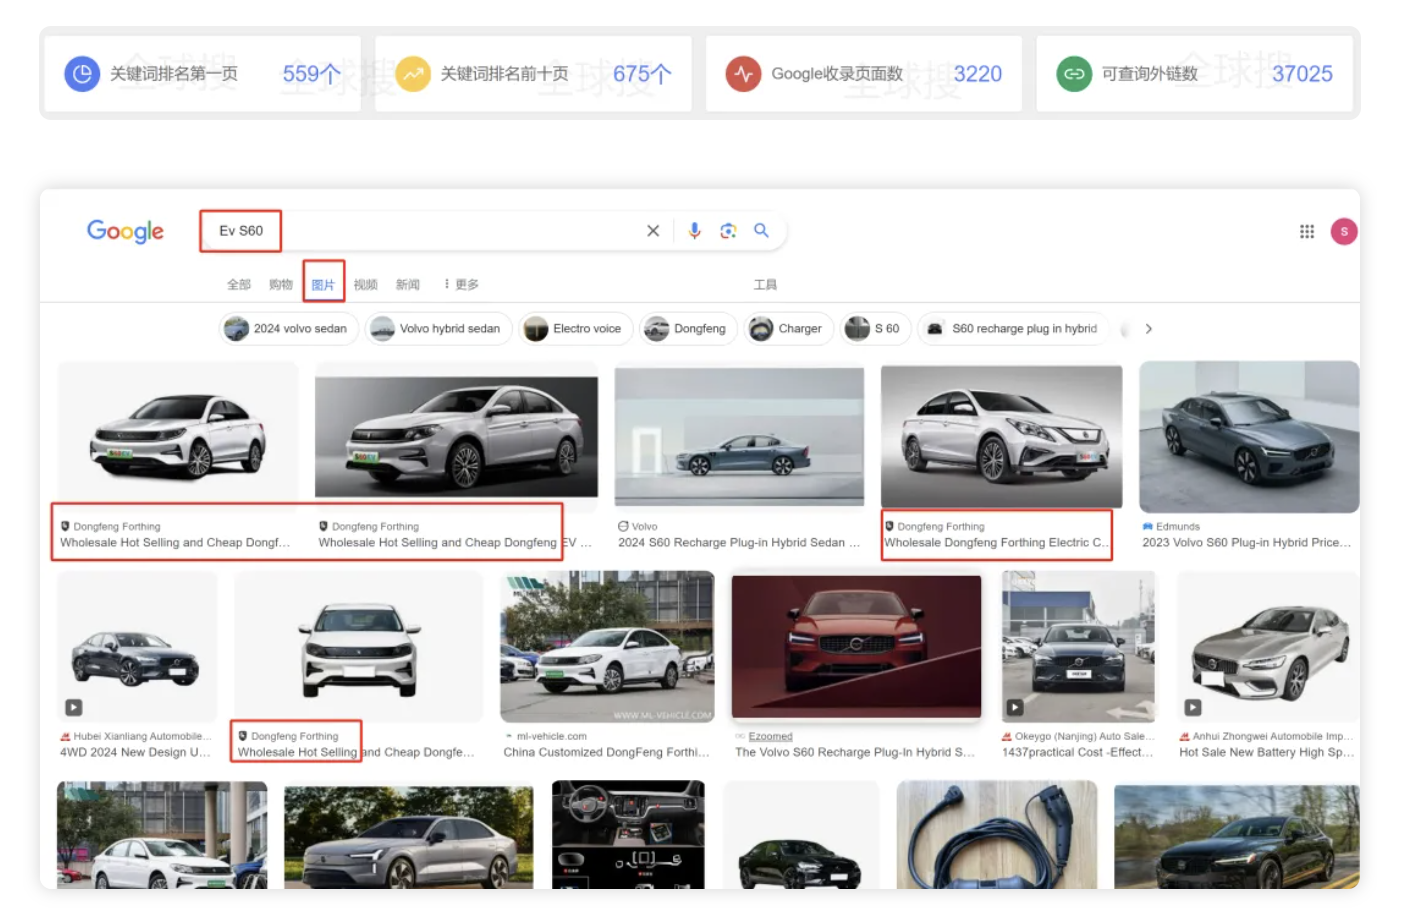Start voice search with microphone icon
Viewport: 1406px width, 914px height.
click(x=694, y=231)
